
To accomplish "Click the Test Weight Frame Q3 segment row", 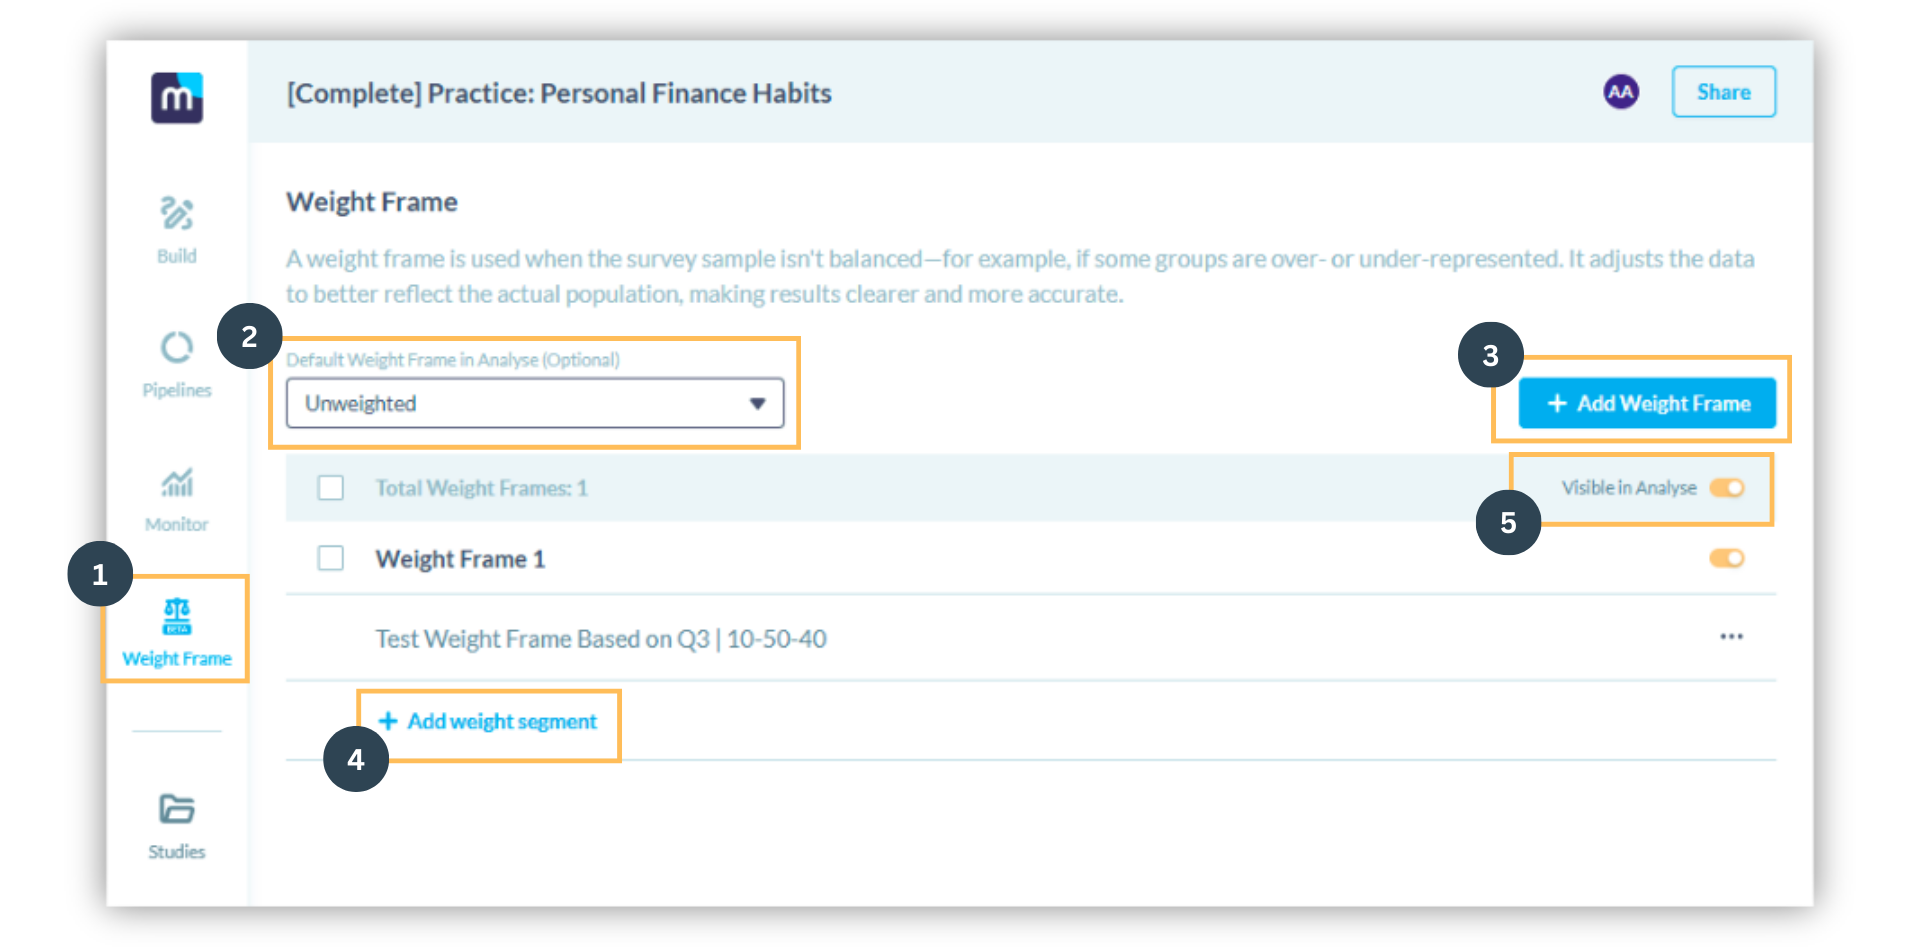I will pos(600,639).
